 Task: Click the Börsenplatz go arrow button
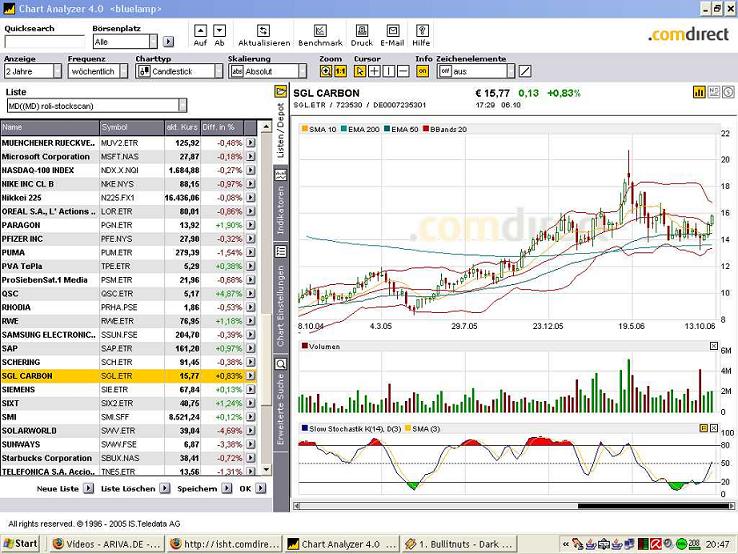(x=168, y=42)
